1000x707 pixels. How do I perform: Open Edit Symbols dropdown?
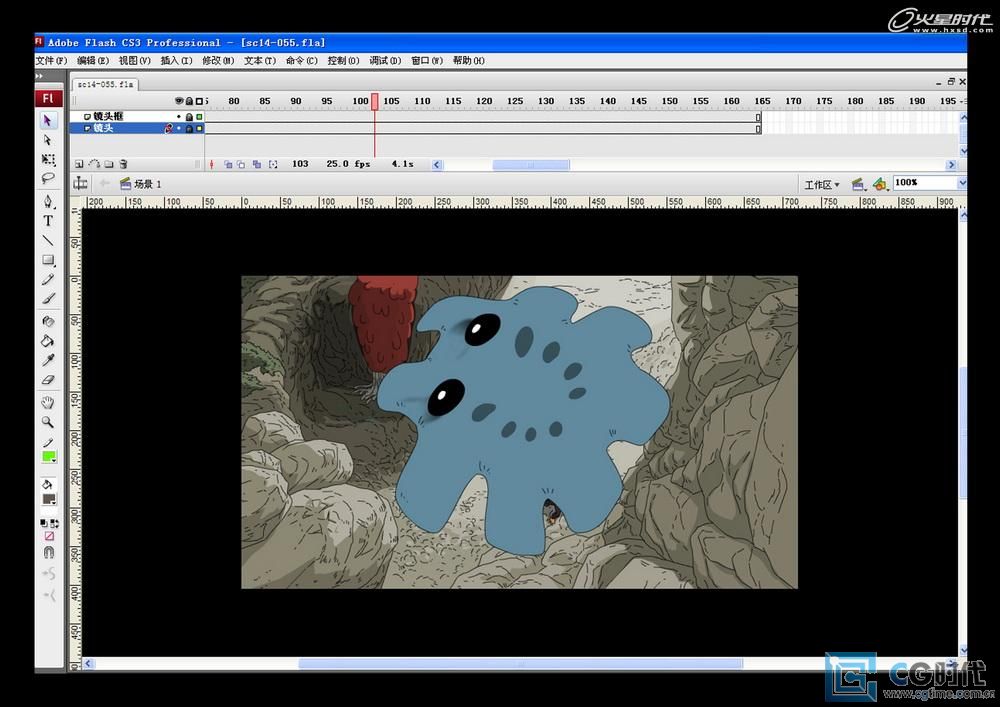pos(881,184)
